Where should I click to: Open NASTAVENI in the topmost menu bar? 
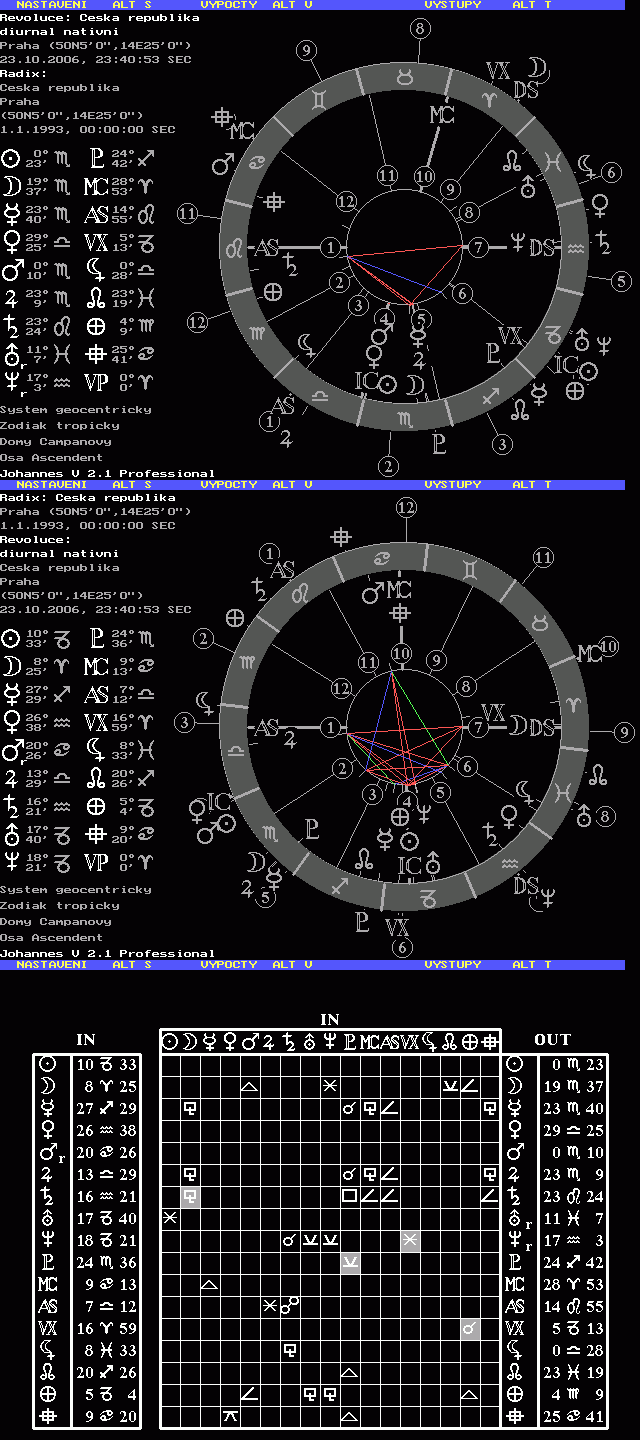coord(48,5)
